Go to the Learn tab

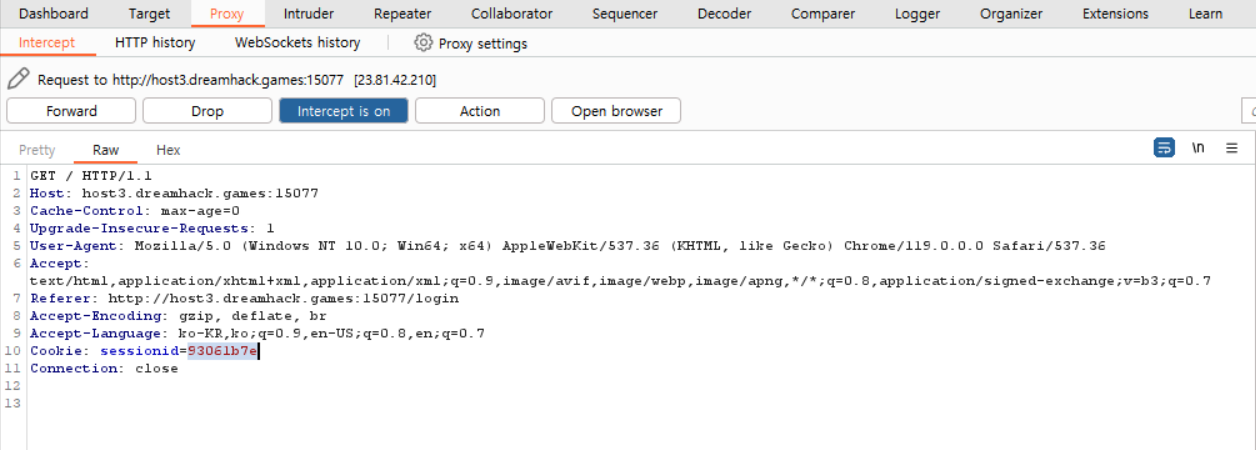(1205, 14)
